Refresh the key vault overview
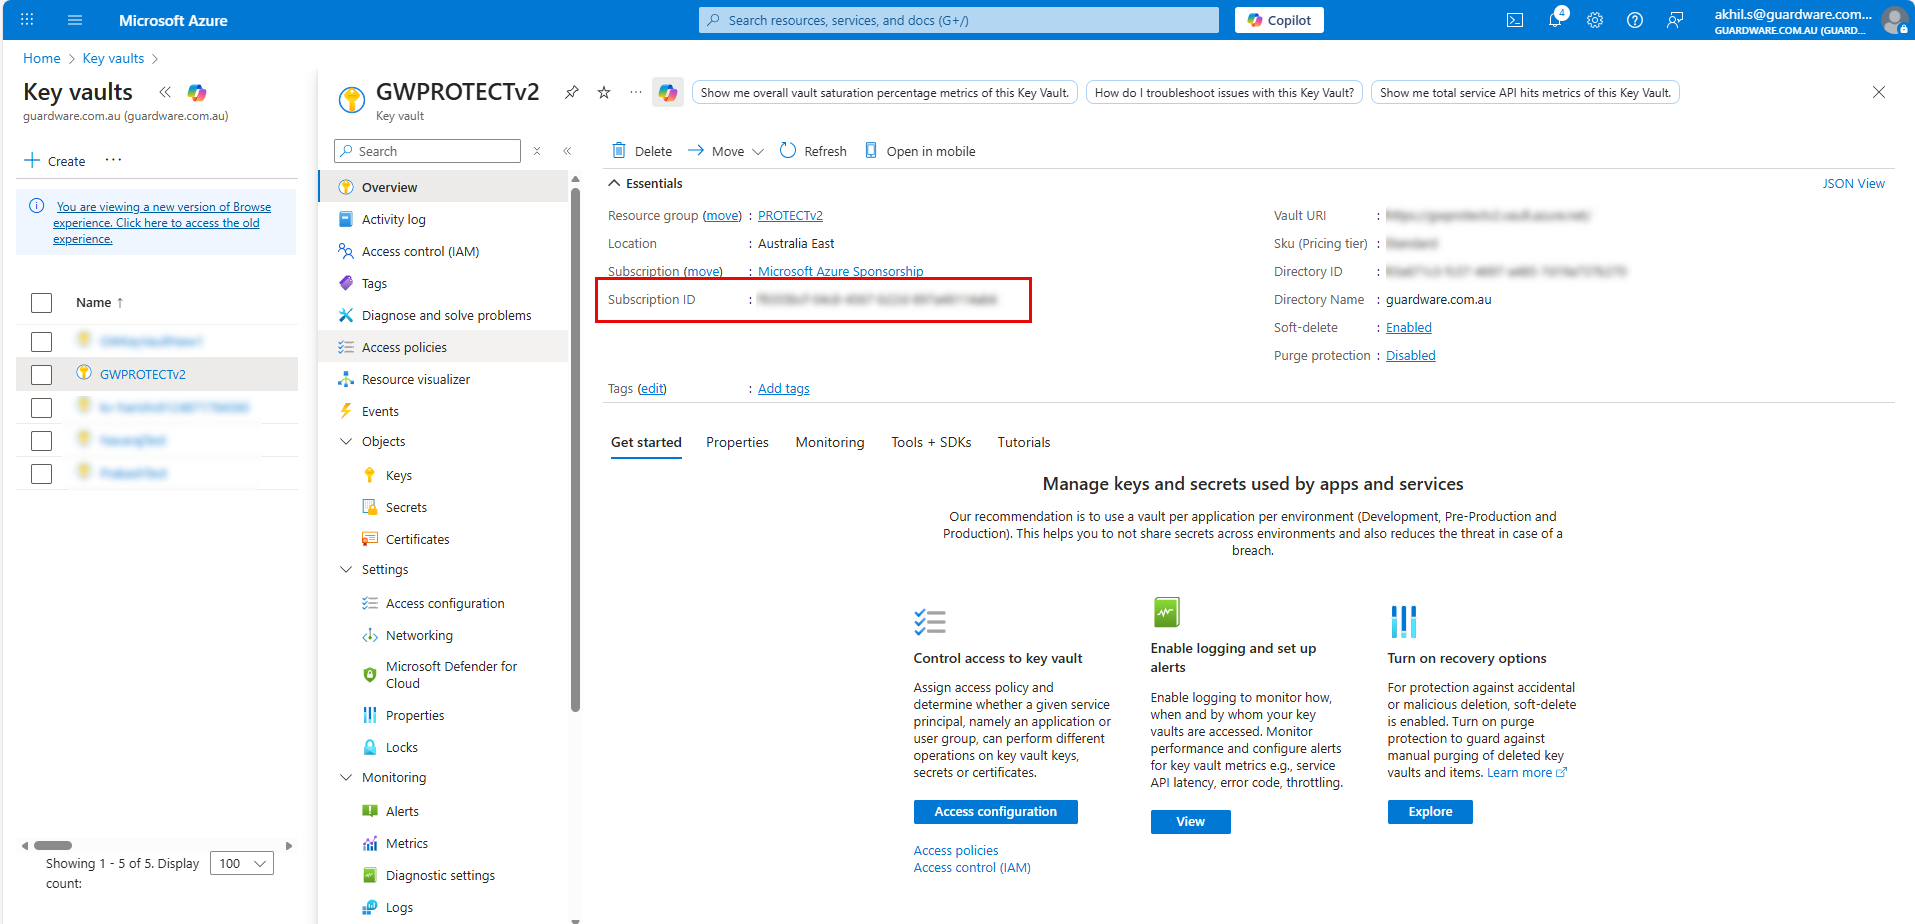 (813, 151)
